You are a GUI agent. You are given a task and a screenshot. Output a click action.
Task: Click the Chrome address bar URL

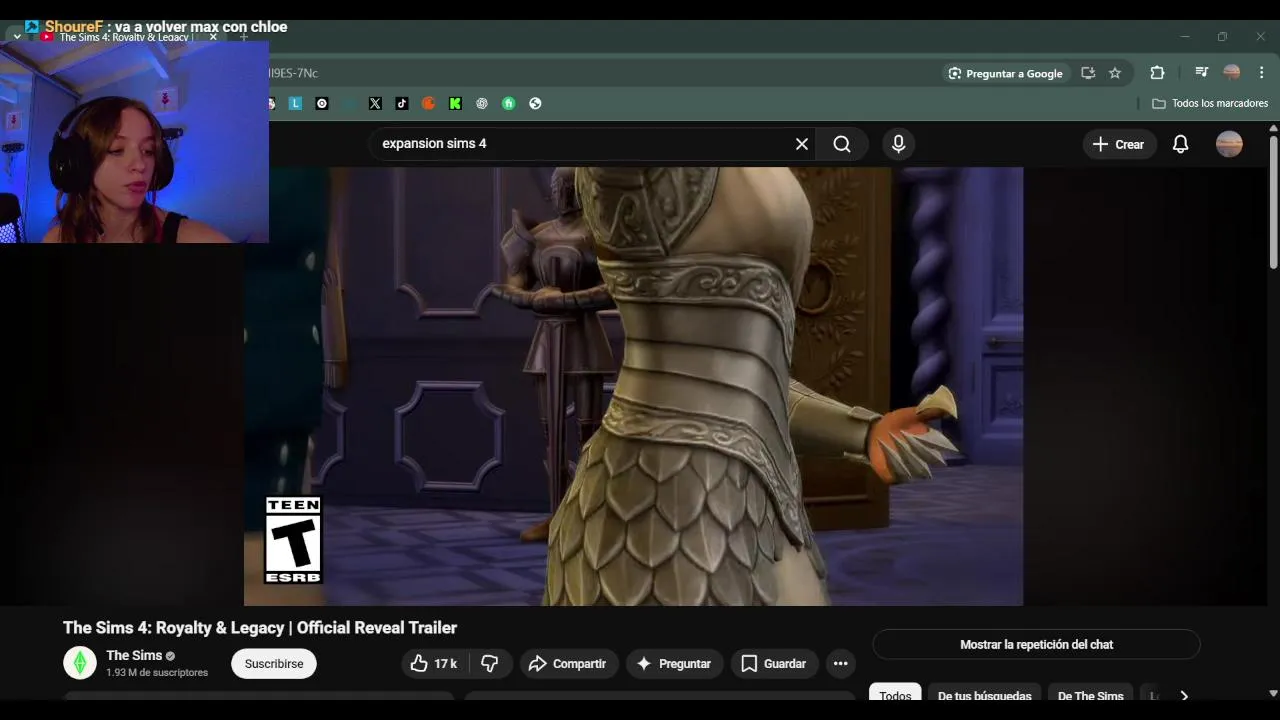293,73
